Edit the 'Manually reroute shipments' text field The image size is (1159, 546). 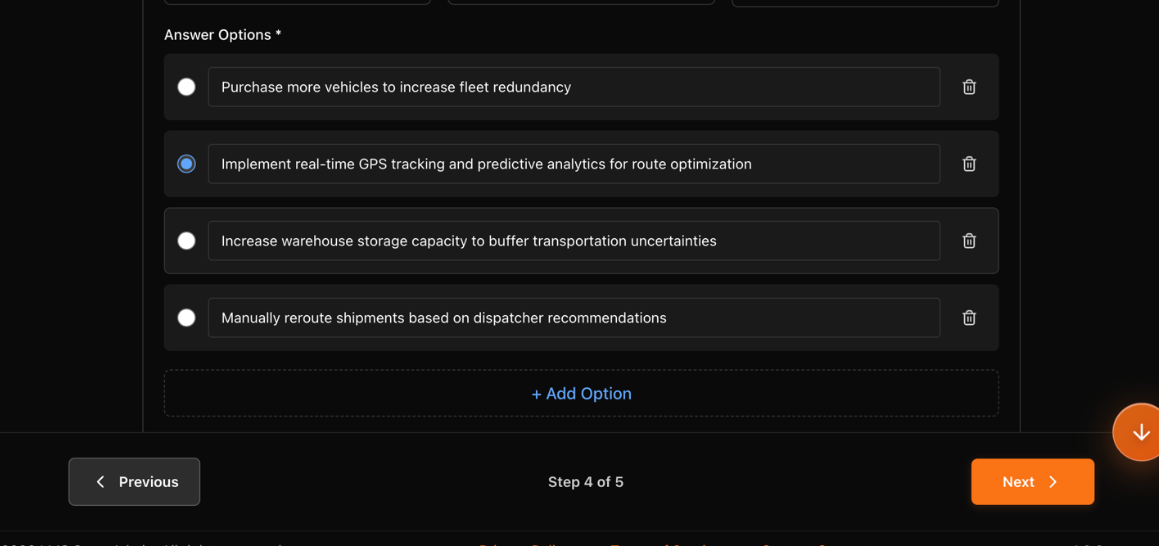click(573, 318)
